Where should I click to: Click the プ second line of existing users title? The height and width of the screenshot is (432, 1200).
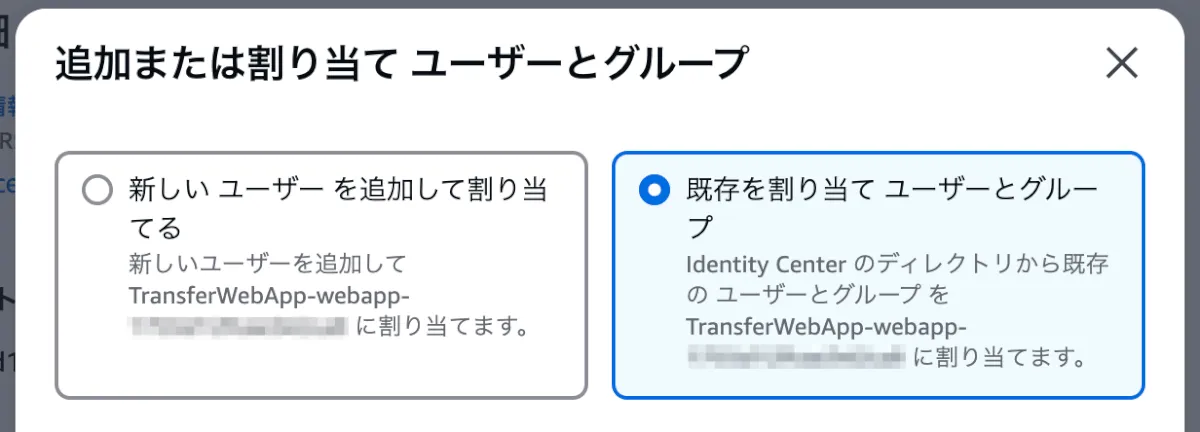pos(701,228)
